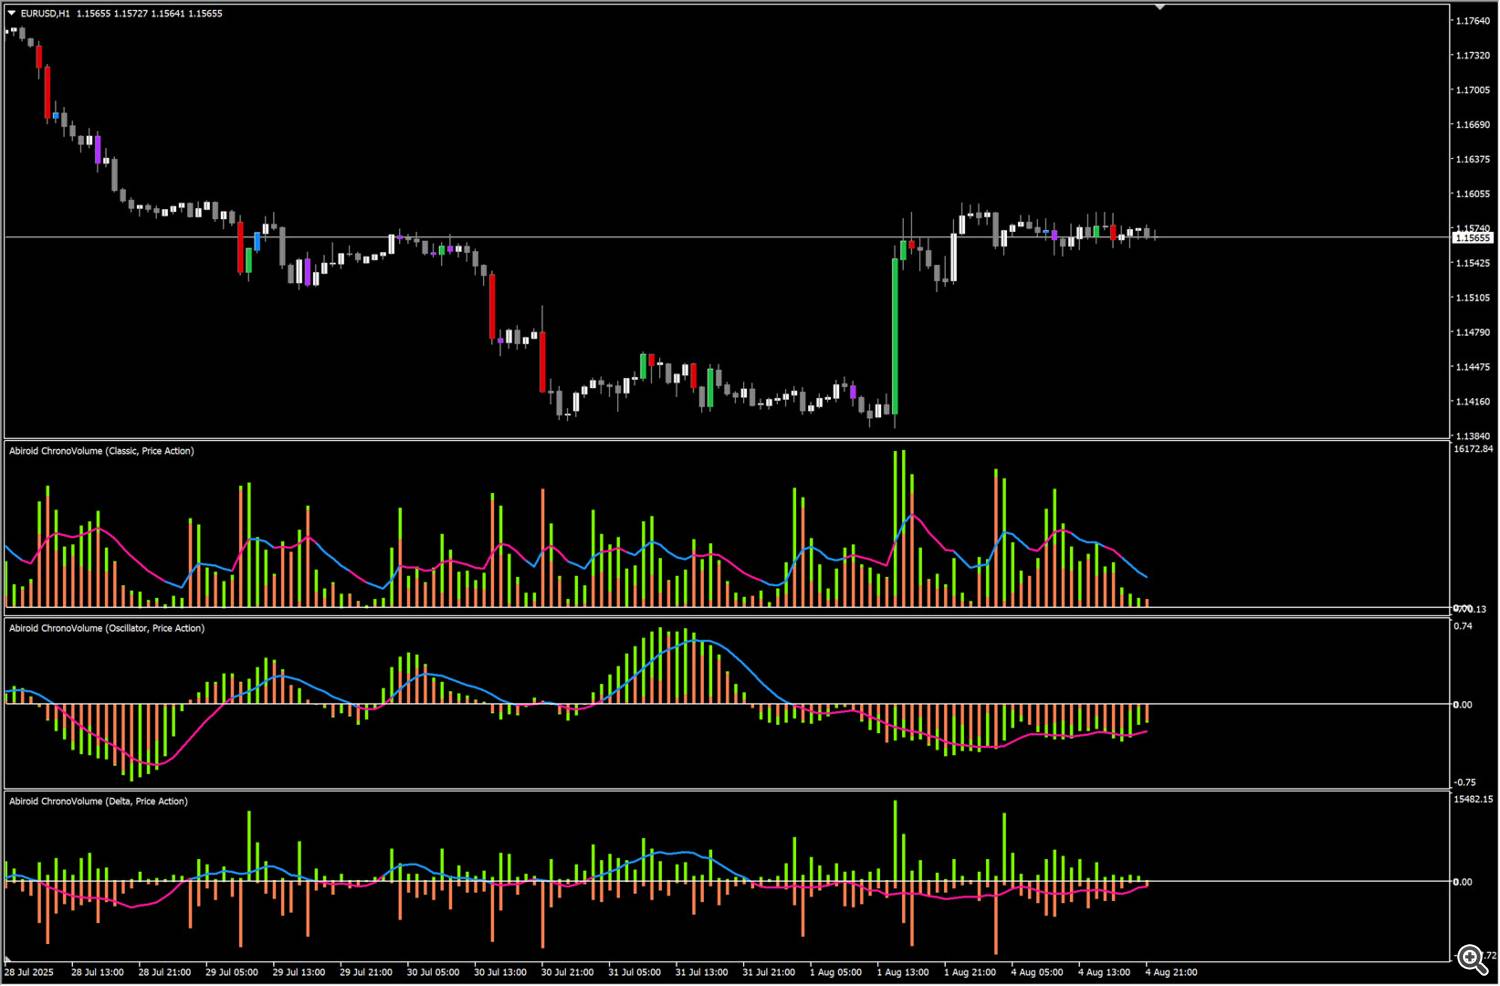Screen dimensions: 1500x986
Task: Click the 30 Jul 21:00 time label
Action: pyautogui.click(x=568, y=972)
